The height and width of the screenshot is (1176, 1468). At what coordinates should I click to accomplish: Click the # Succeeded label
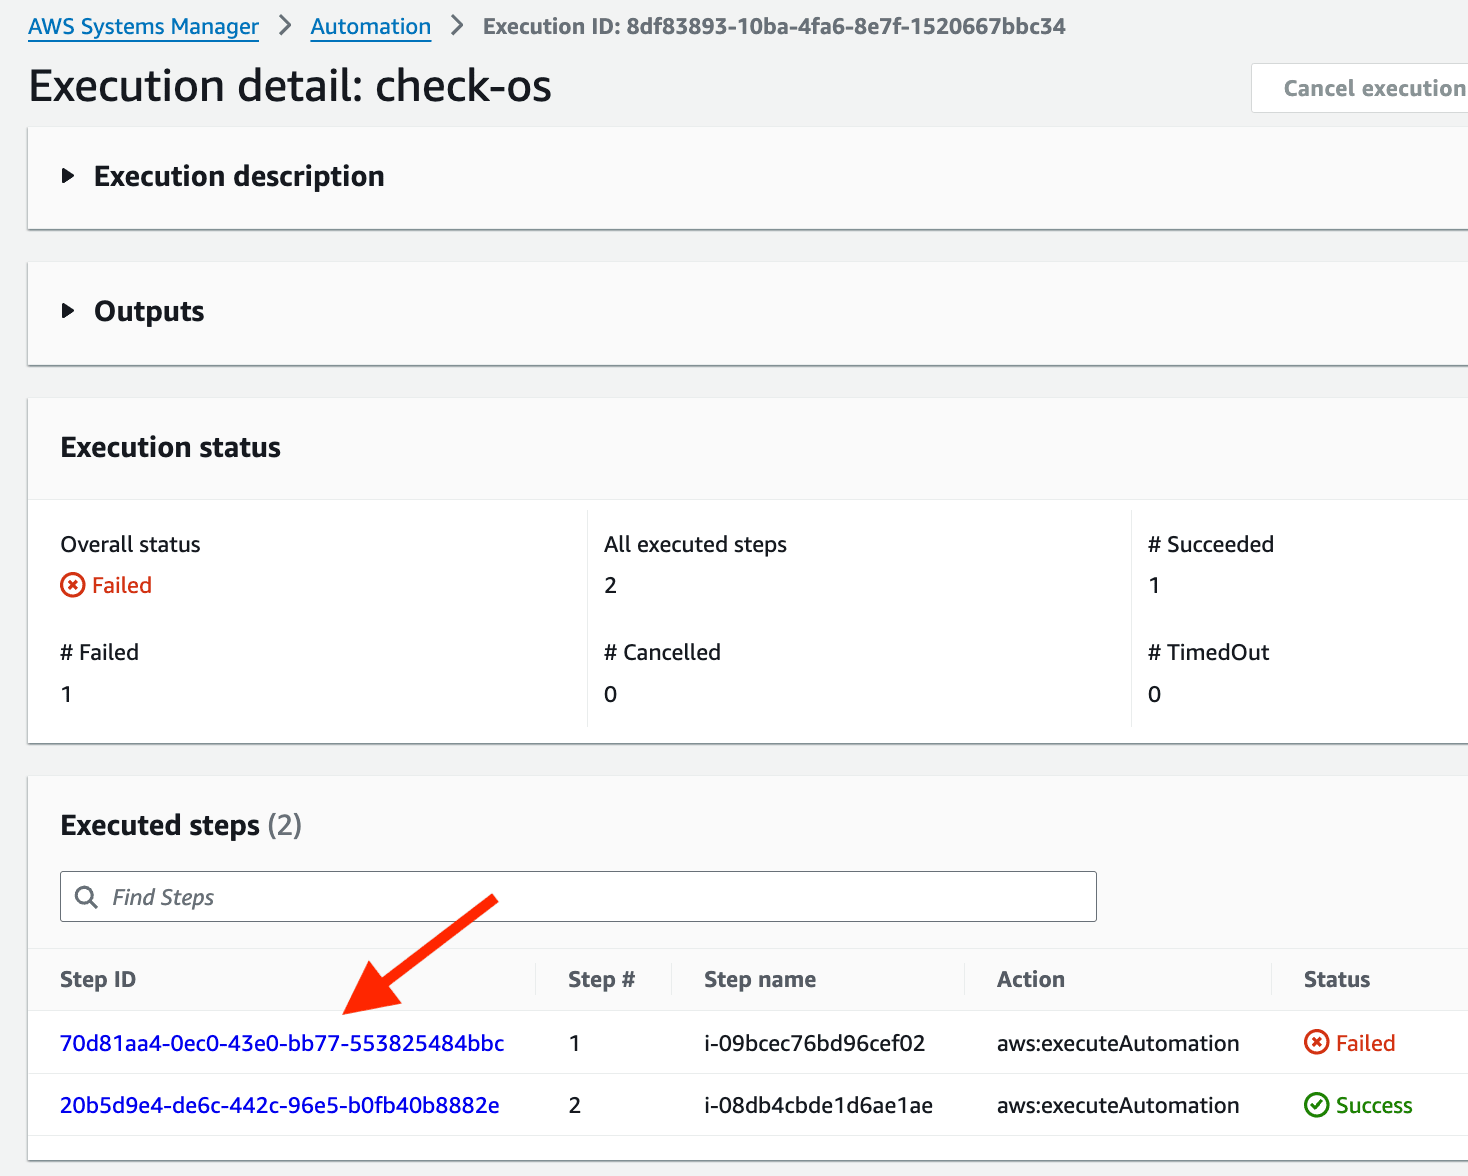click(1211, 544)
